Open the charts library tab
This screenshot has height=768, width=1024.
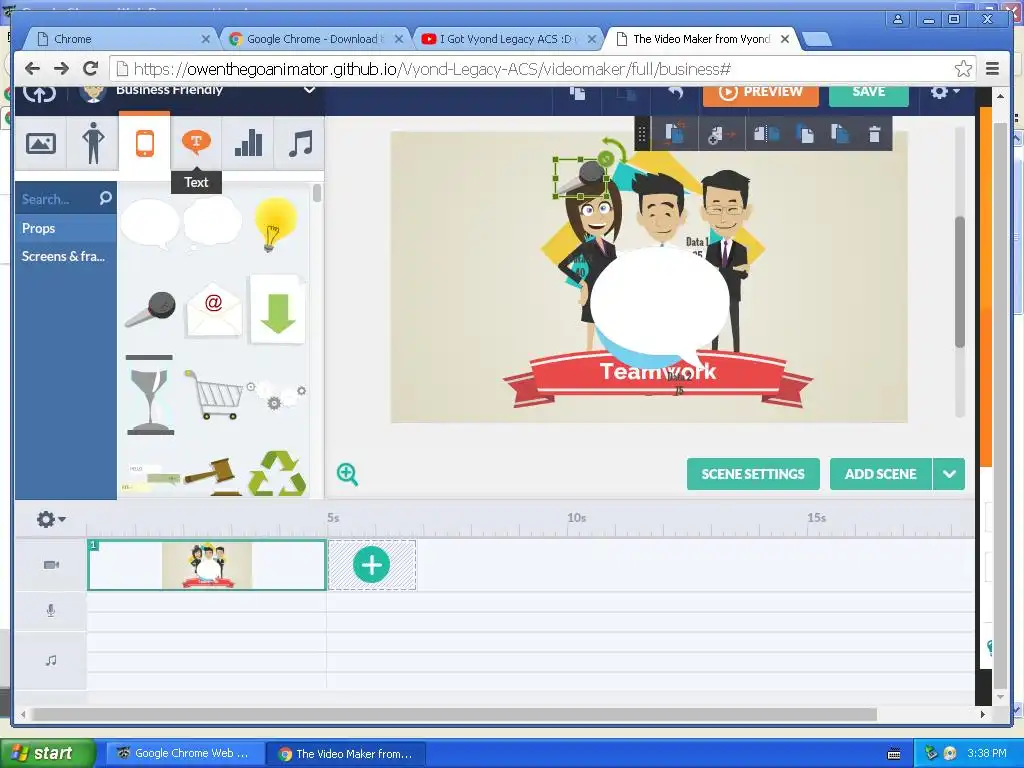(248, 143)
